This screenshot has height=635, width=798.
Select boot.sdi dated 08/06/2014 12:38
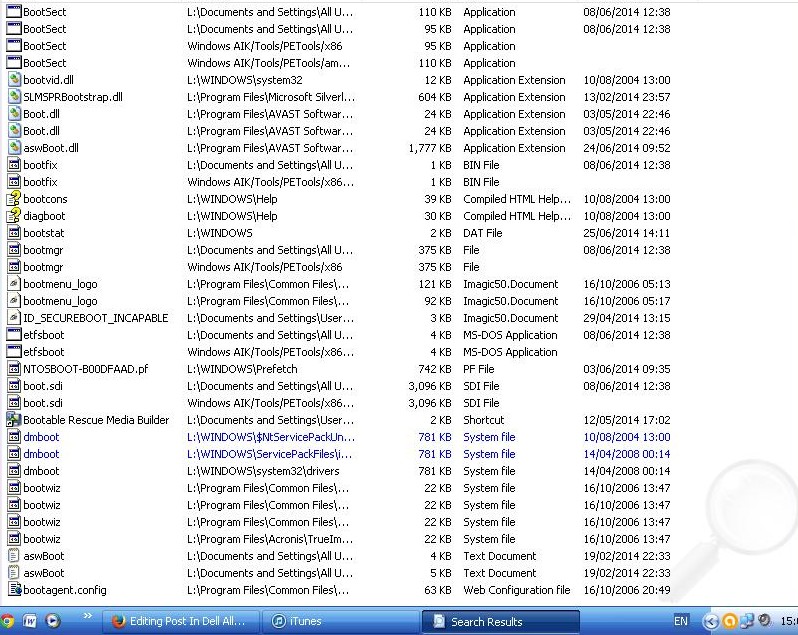43,386
